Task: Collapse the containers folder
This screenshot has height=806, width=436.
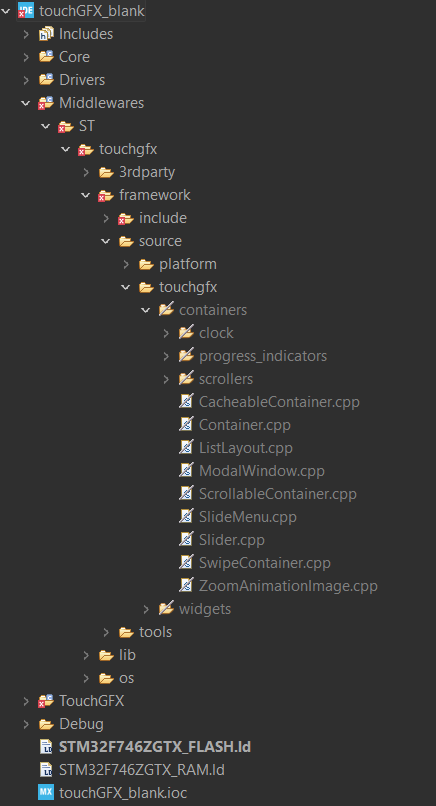Action: pyautogui.click(x=146, y=310)
